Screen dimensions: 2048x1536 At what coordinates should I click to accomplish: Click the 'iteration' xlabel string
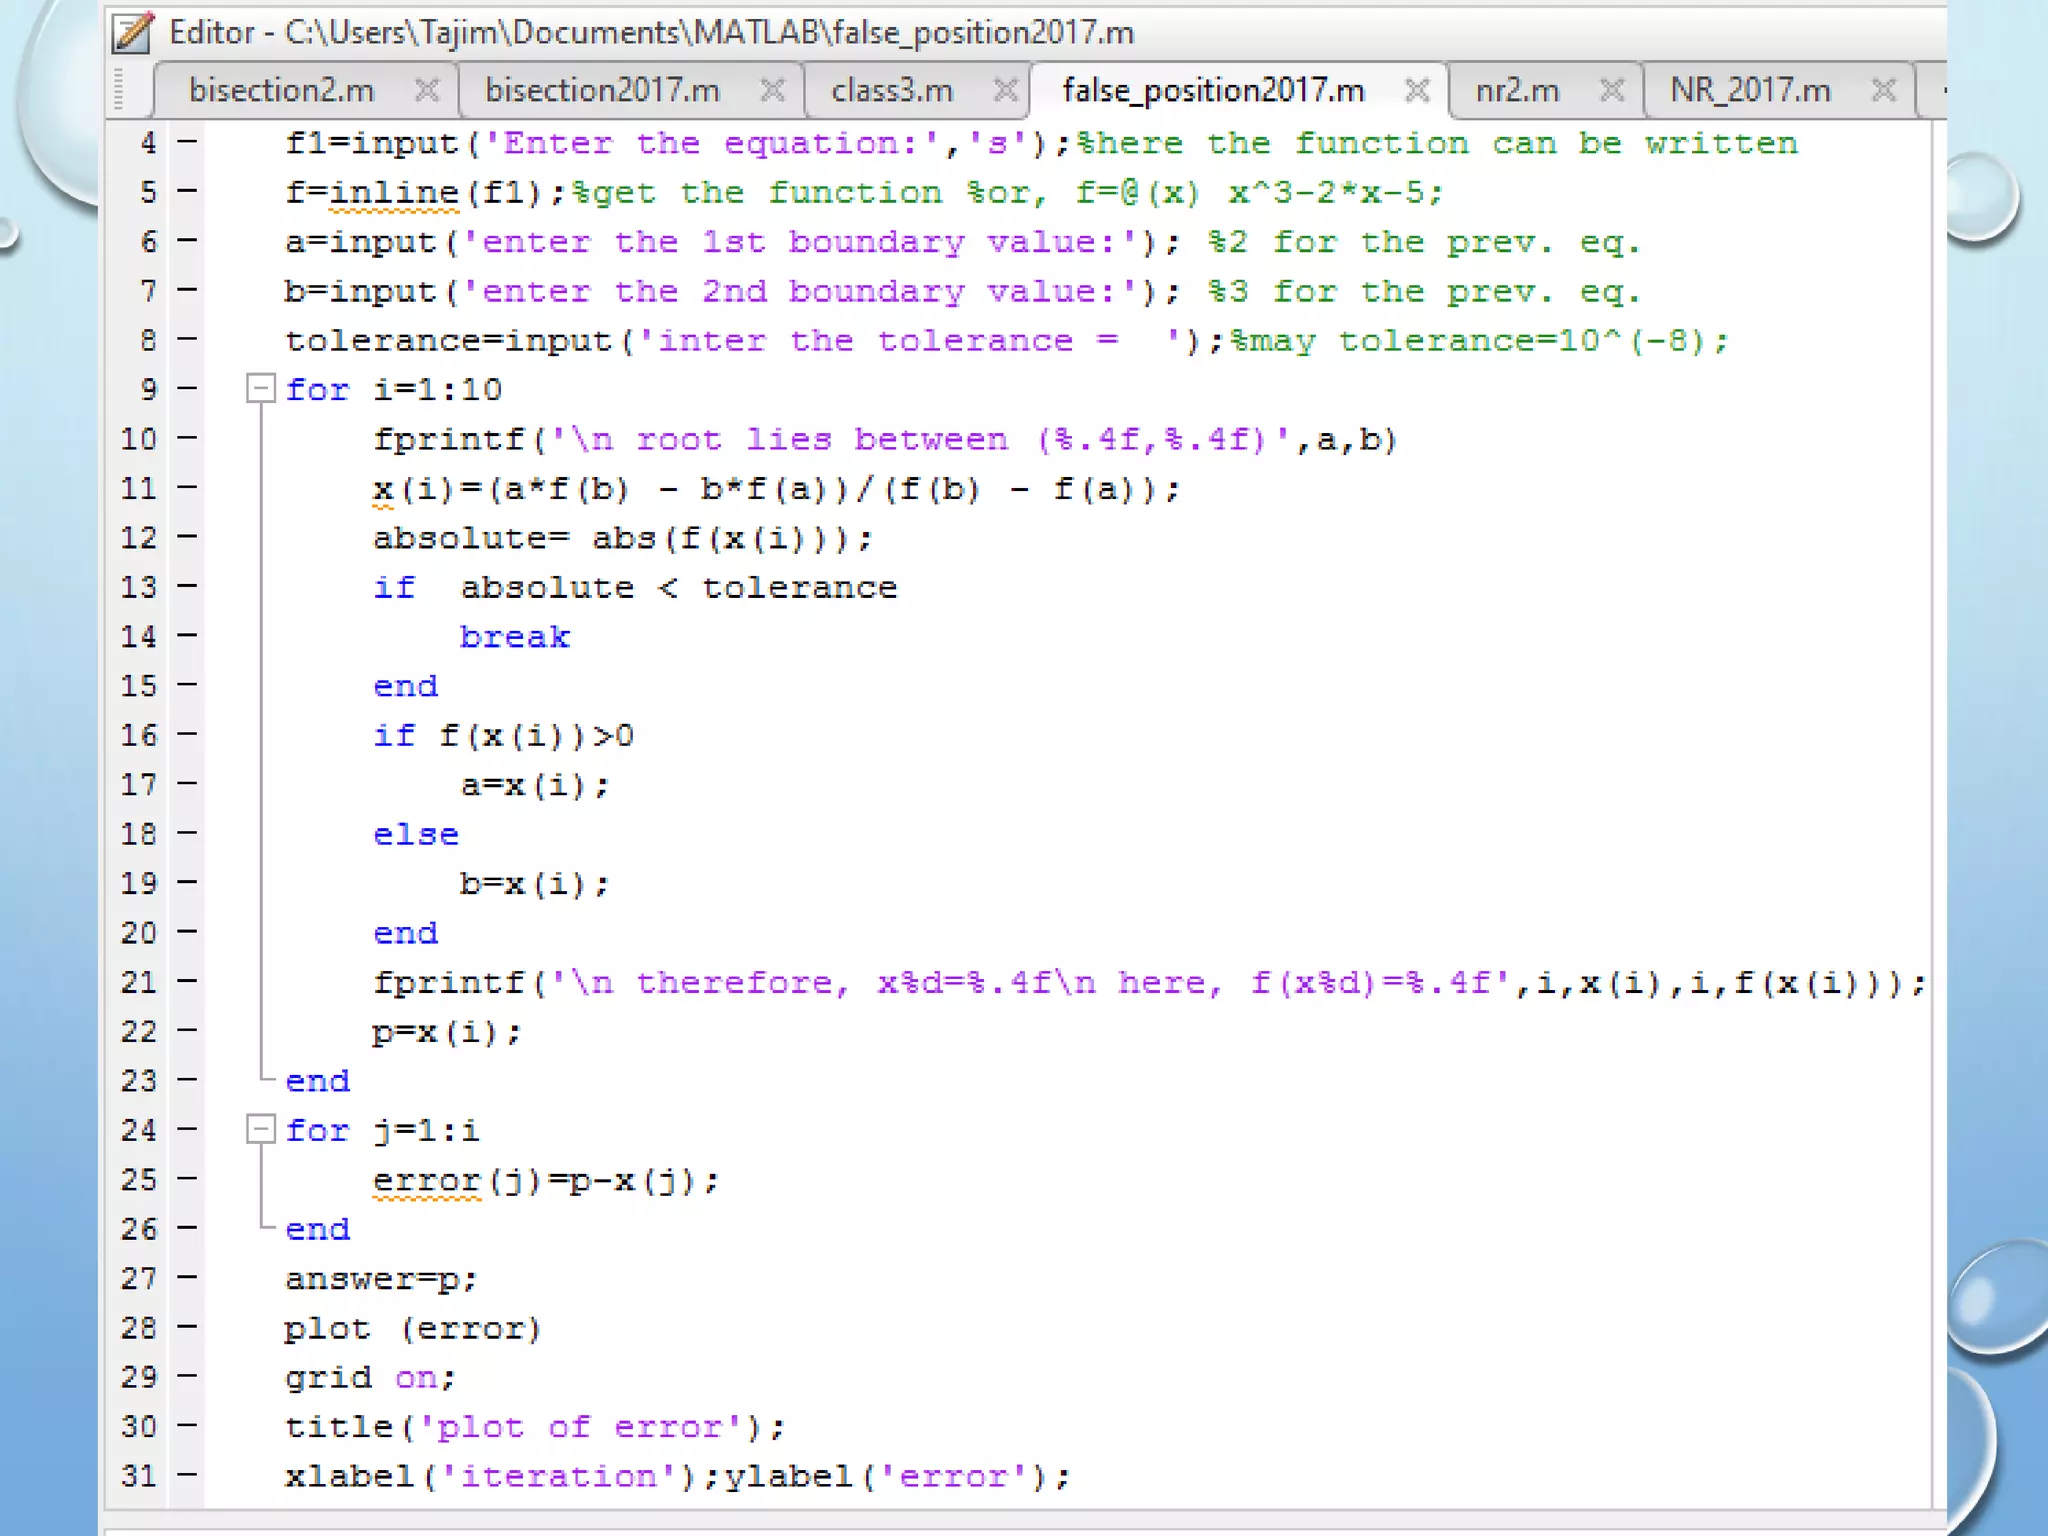coord(559,1476)
